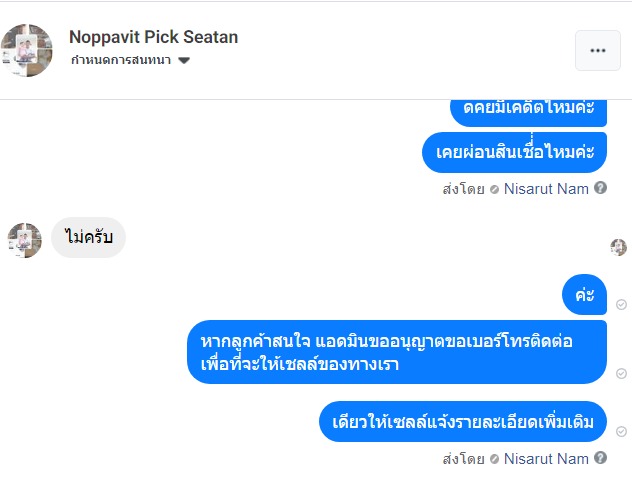Click Noppavit's profile picture in the header

pos(27,51)
